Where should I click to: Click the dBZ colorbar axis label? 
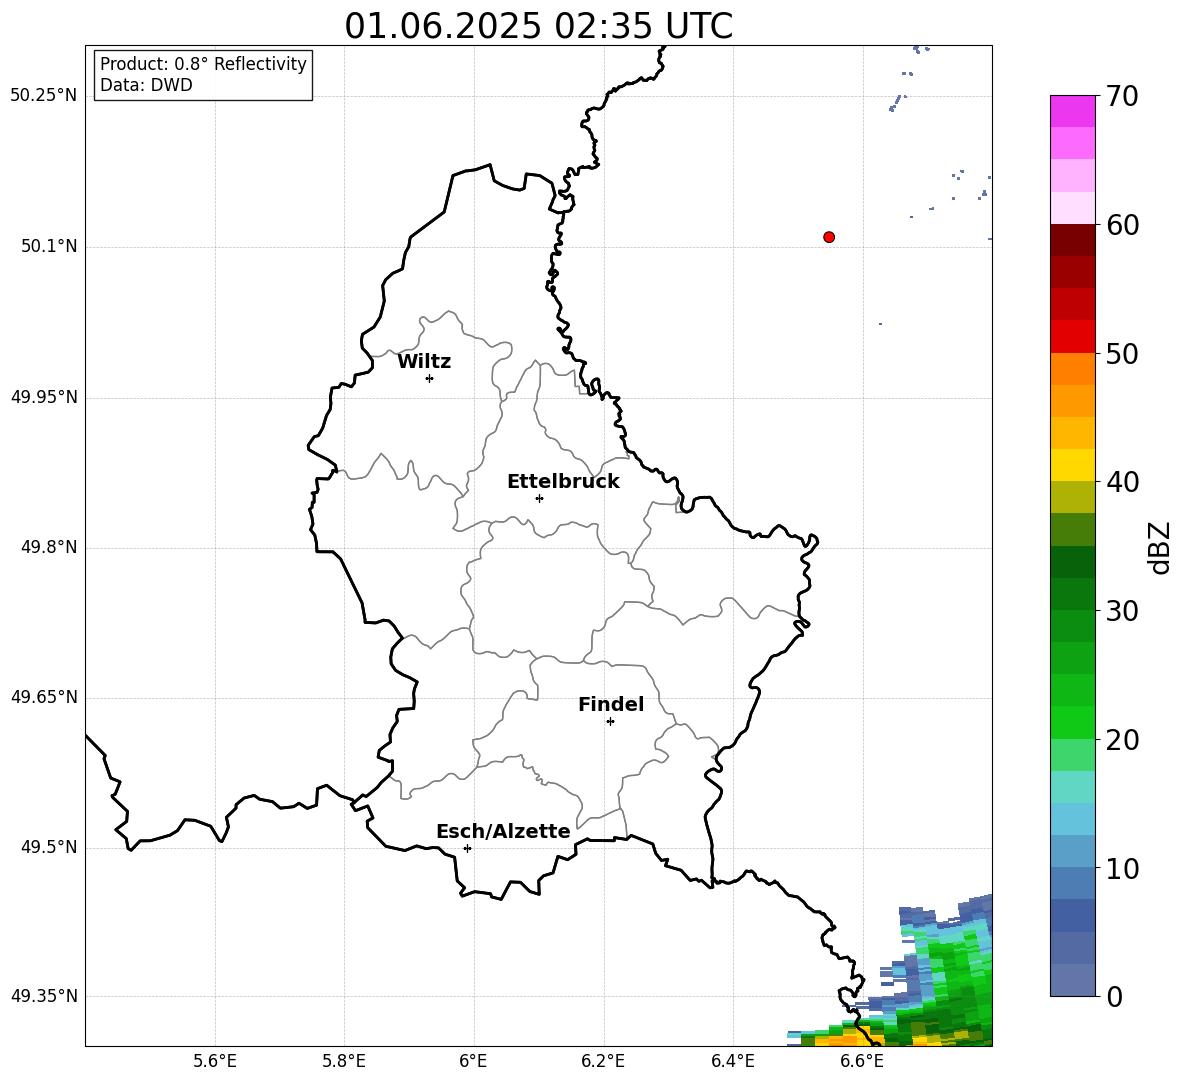(1159, 547)
